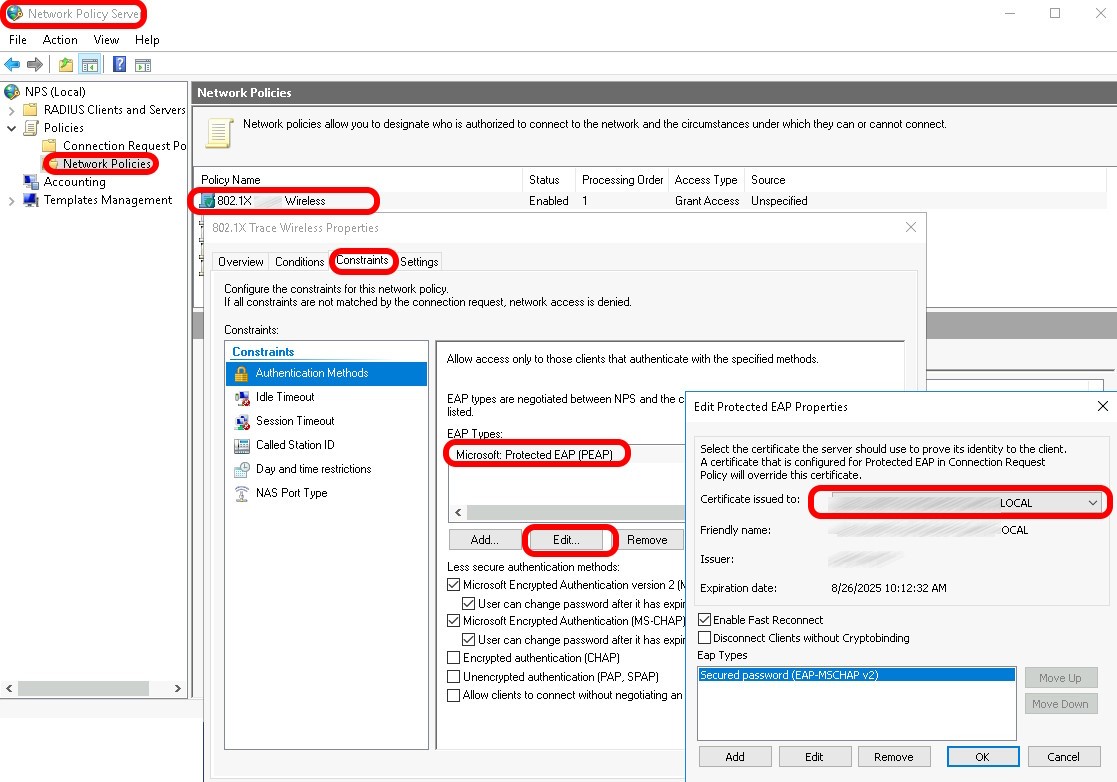Click the Up One Level folder icon
Image resolution: width=1117 pixels, height=782 pixels.
coord(66,65)
